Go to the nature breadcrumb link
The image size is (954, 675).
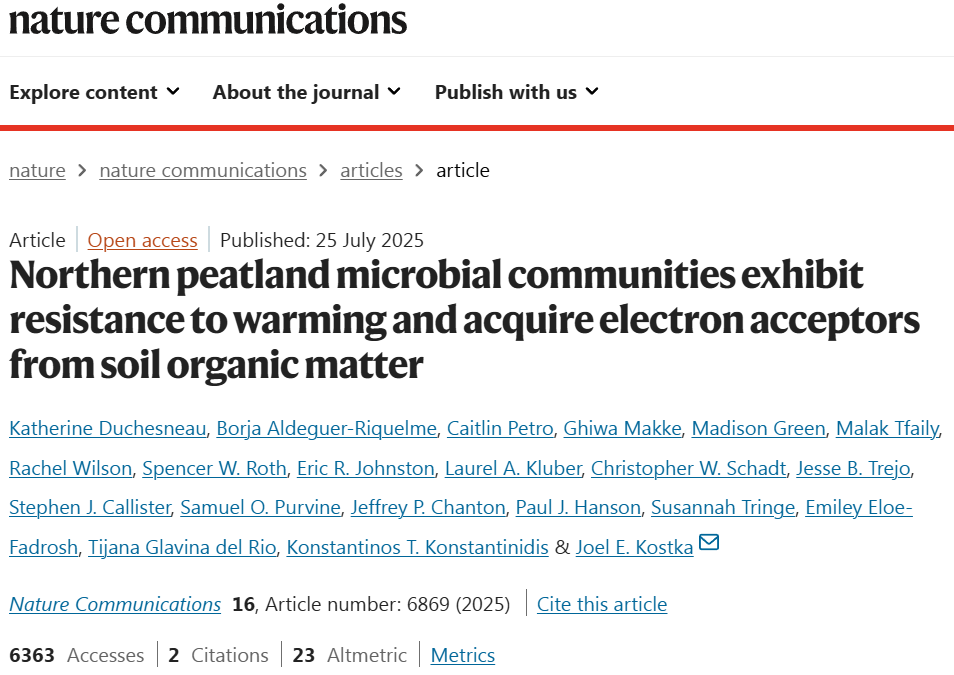(x=37, y=170)
